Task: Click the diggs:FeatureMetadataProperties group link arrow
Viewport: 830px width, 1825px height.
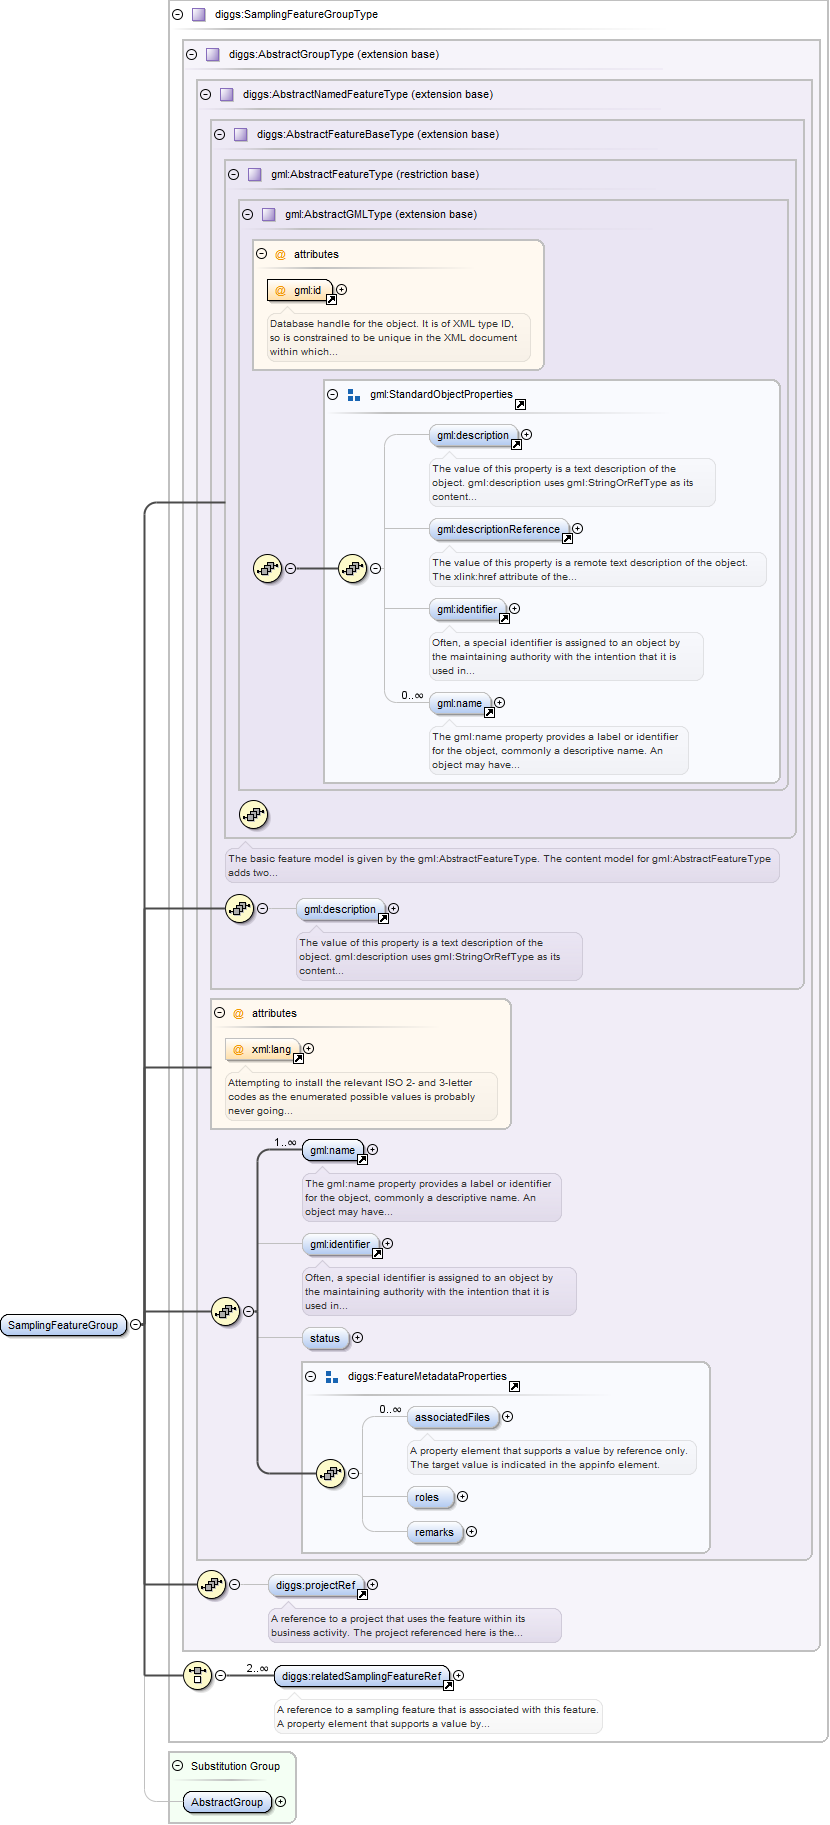Action: coord(514,1387)
